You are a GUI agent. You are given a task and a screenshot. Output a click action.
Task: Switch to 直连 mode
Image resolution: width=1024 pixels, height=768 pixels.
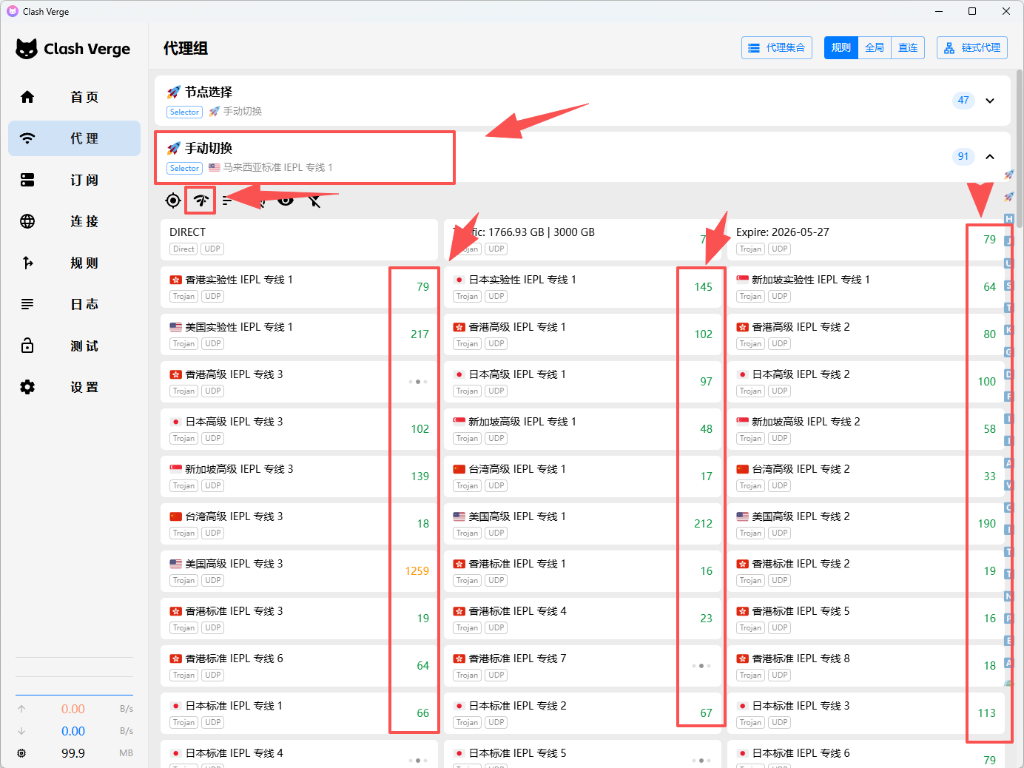(x=908, y=48)
